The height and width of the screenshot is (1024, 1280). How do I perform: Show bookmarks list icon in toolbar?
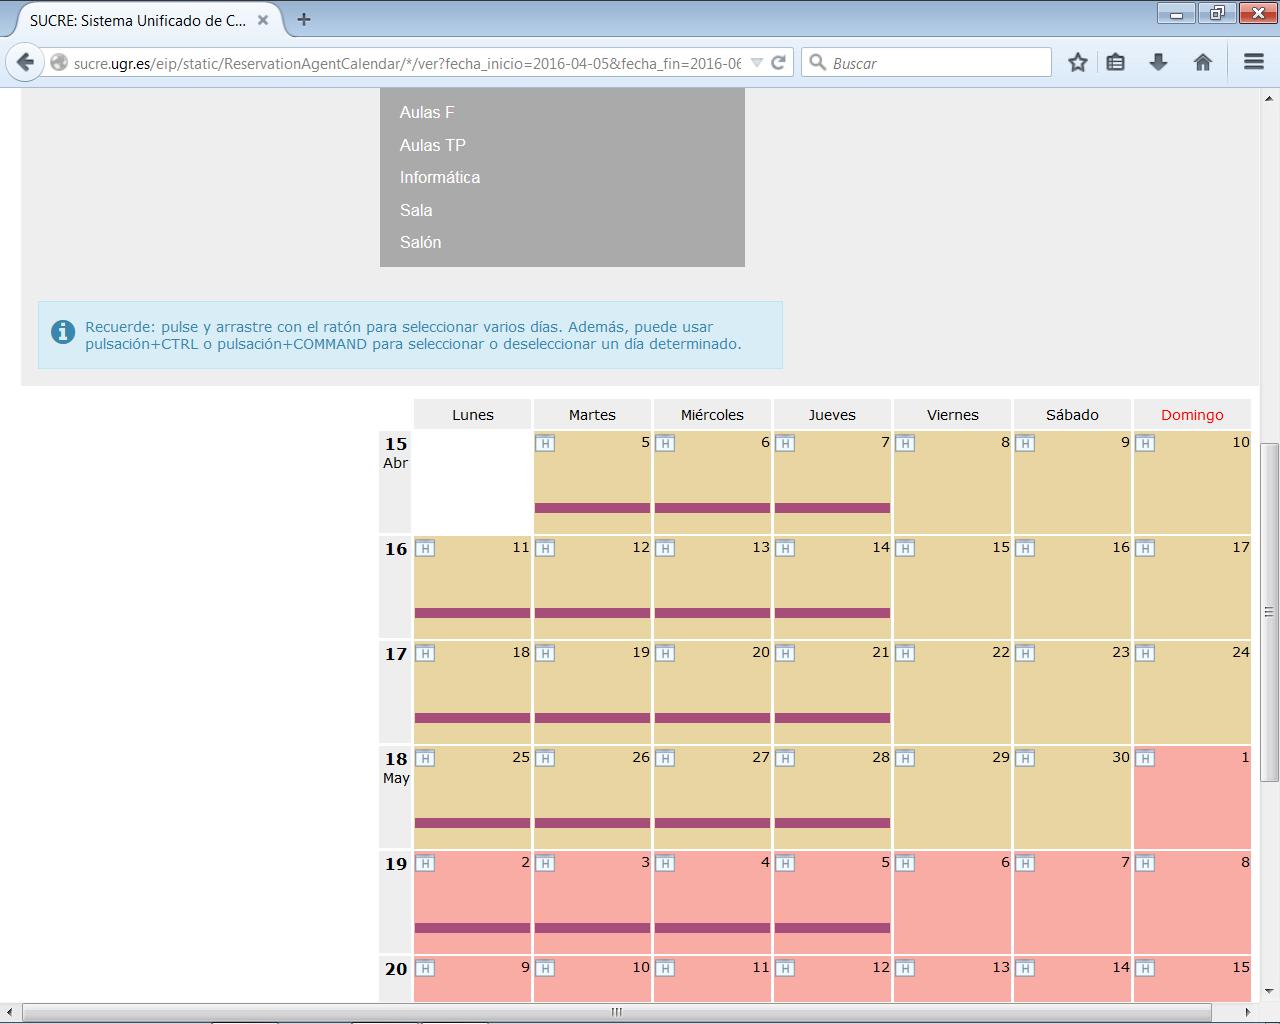pyautogui.click(x=1116, y=62)
